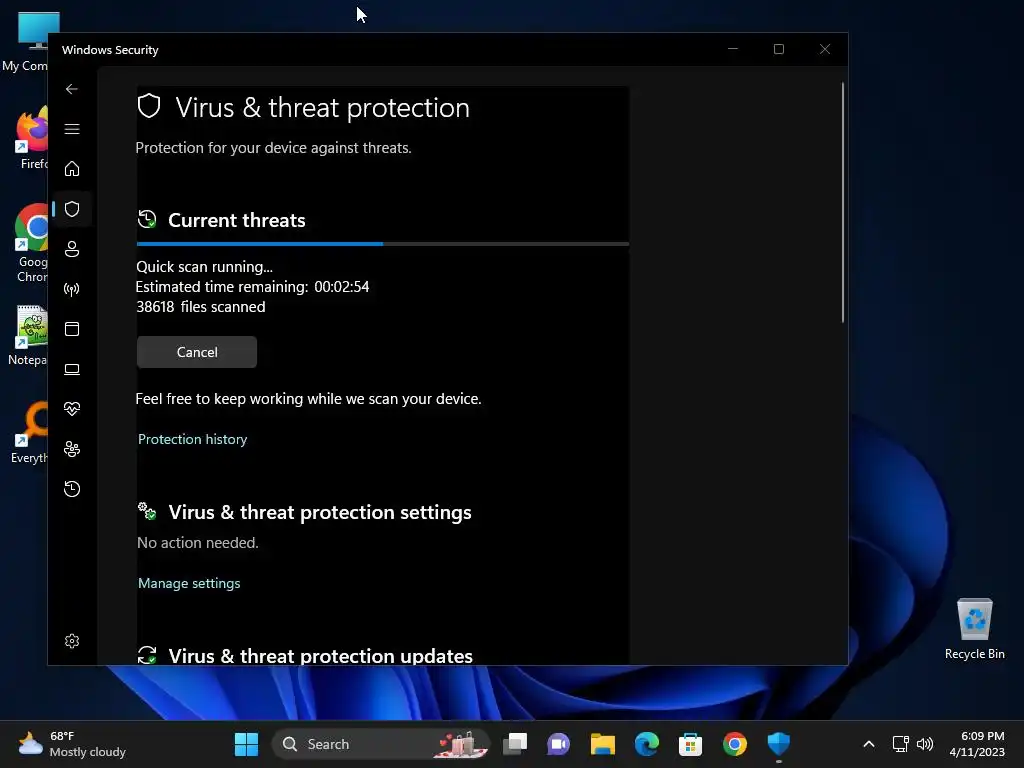Open the Protection history link

(193, 440)
